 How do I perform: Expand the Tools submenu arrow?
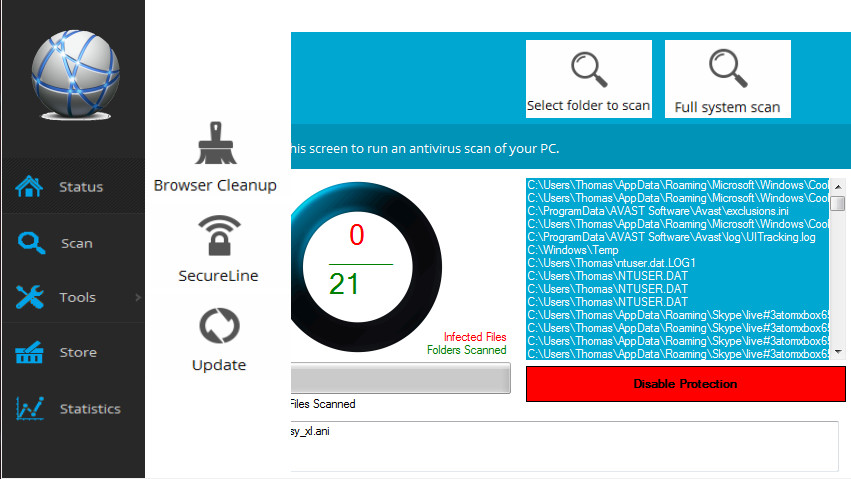138,297
